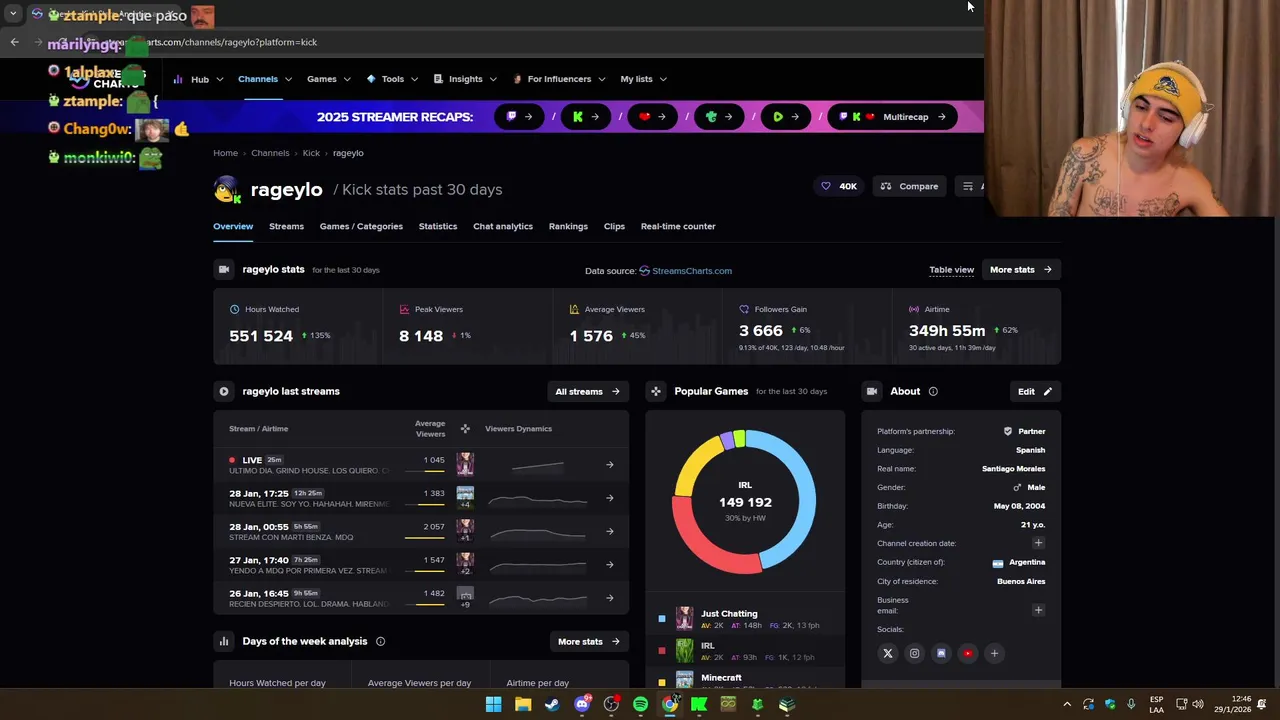This screenshot has width=1280, height=720.
Task: Expand the Games dropdown
Action: [x=328, y=79]
